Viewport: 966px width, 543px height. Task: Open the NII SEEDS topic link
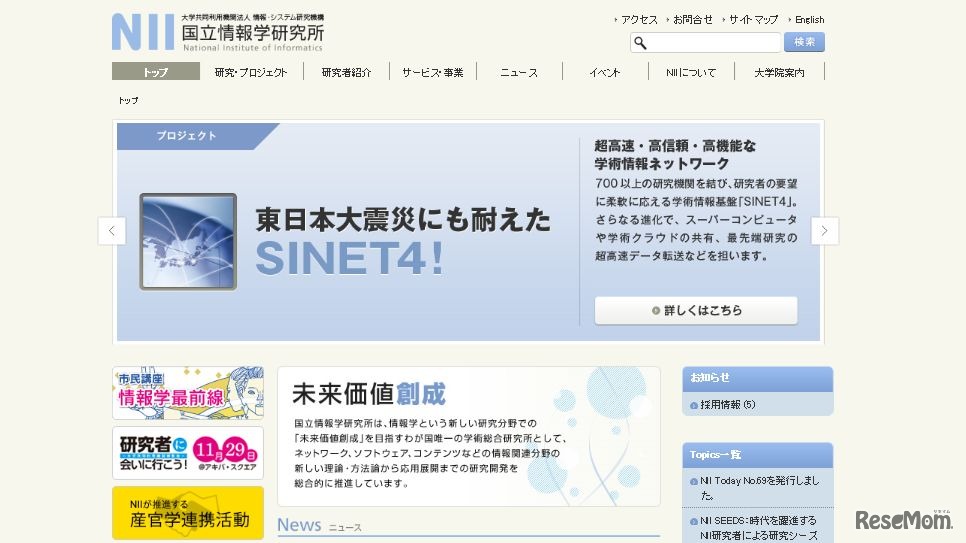(758, 528)
